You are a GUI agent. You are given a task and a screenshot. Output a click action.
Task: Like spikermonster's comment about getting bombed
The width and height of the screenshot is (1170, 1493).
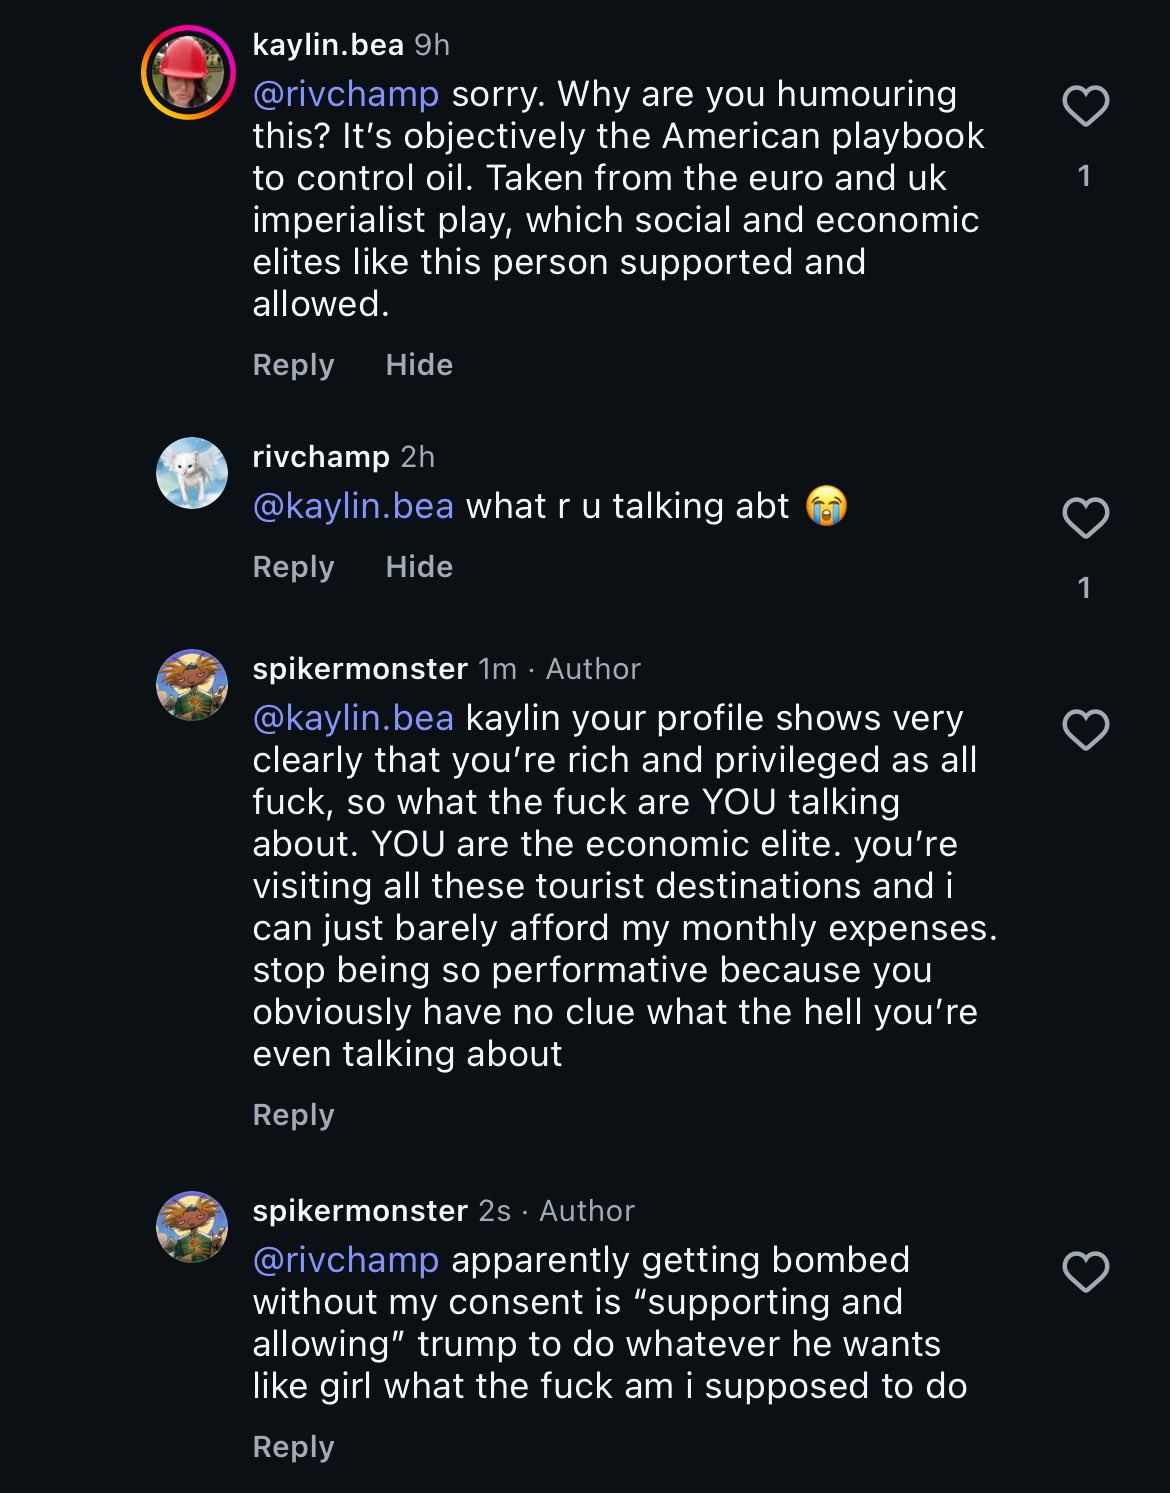coord(1085,1272)
